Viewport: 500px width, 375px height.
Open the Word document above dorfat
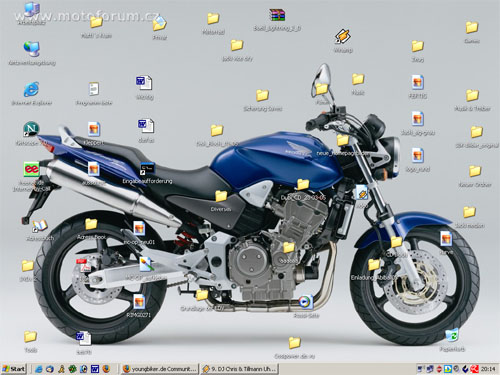144,83
